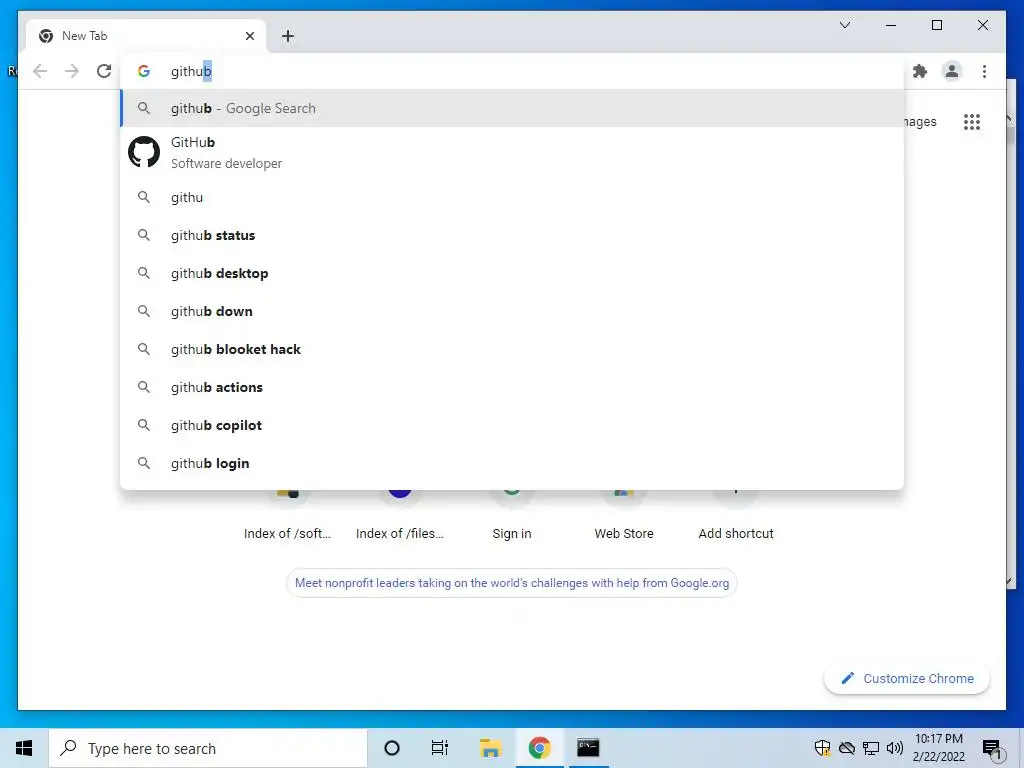Click the OneDrive cloud tray icon
Screen dimensions: 1024x768
(x=847, y=748)
